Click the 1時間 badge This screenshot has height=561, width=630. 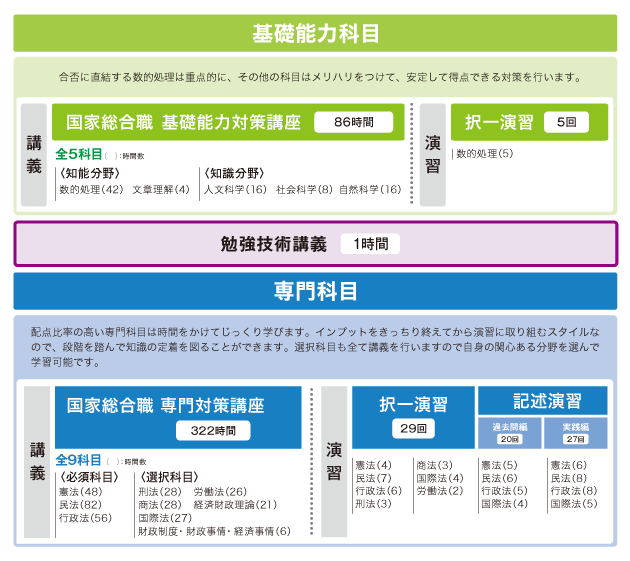[369, 243]
